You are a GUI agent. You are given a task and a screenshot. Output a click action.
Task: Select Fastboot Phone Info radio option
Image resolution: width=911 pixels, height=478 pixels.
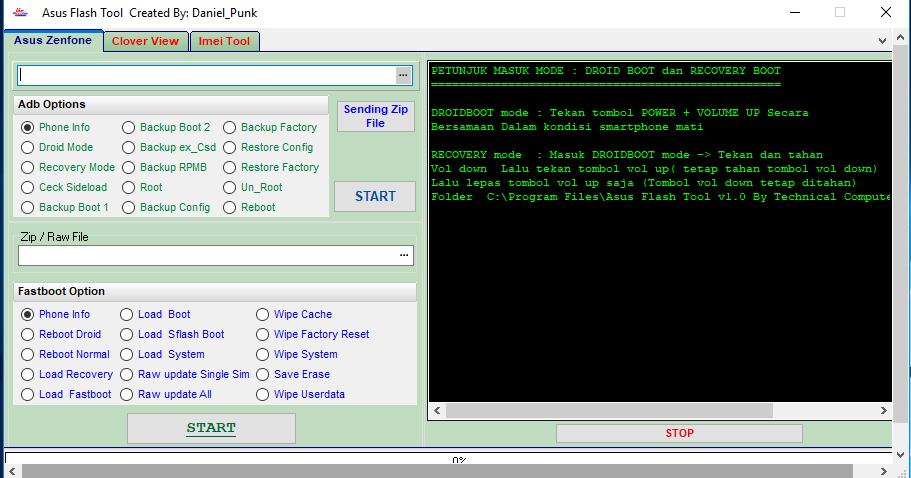[x=55, y=314]
